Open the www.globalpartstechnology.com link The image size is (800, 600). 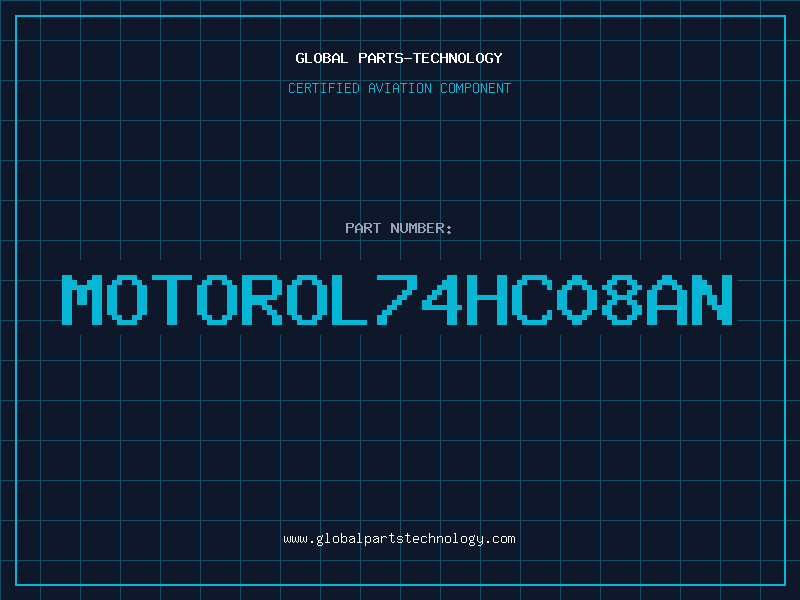click(399, 539)
